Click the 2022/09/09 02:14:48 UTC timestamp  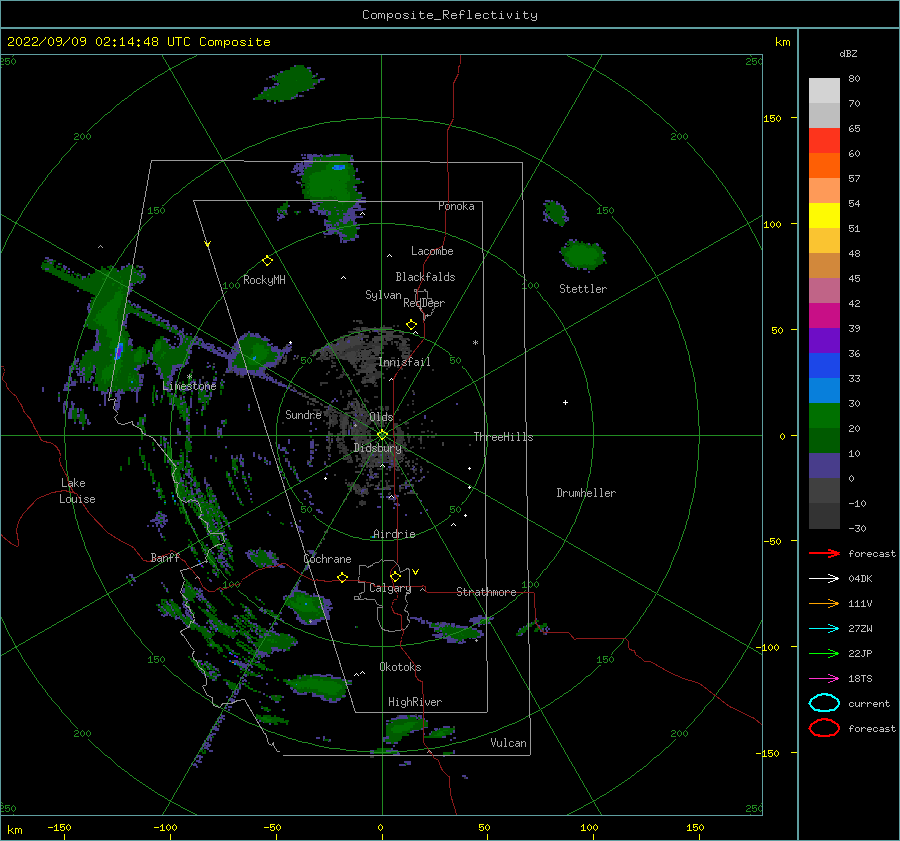pos(87,42)
